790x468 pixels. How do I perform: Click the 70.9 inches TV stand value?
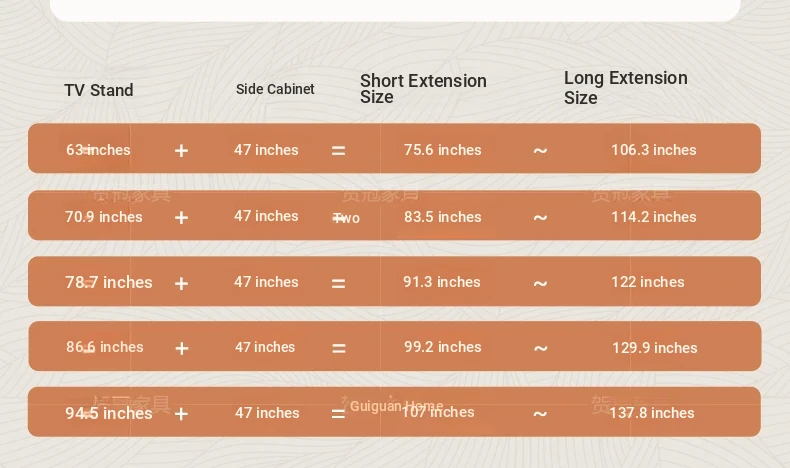(x=104, y=217)
